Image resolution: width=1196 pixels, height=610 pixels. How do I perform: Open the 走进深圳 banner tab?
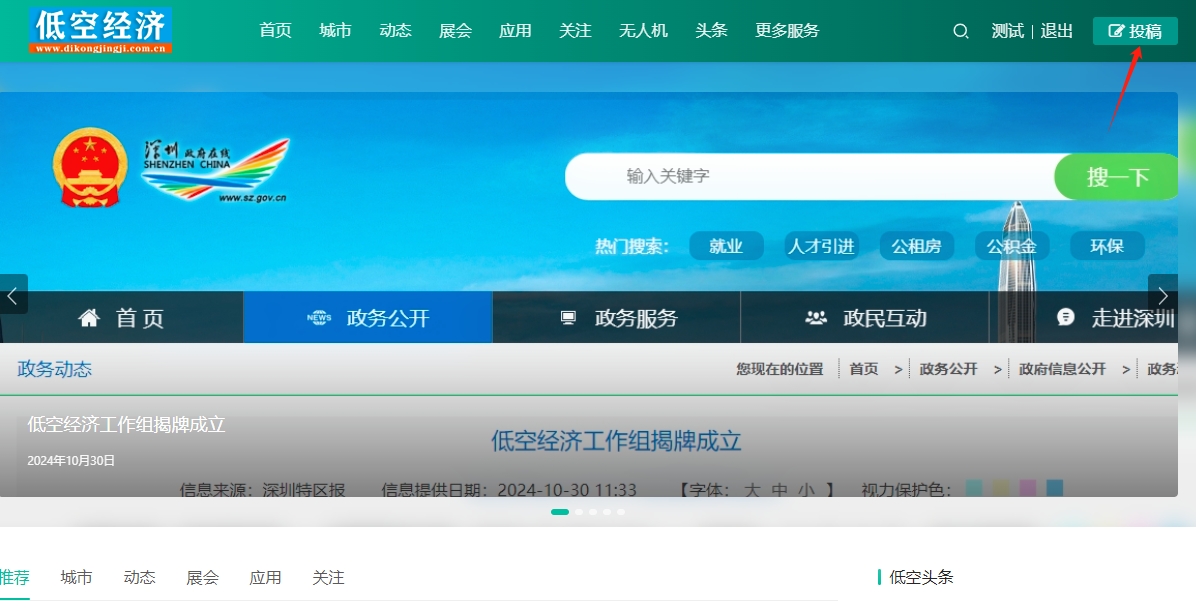(x=1084, y=317)
